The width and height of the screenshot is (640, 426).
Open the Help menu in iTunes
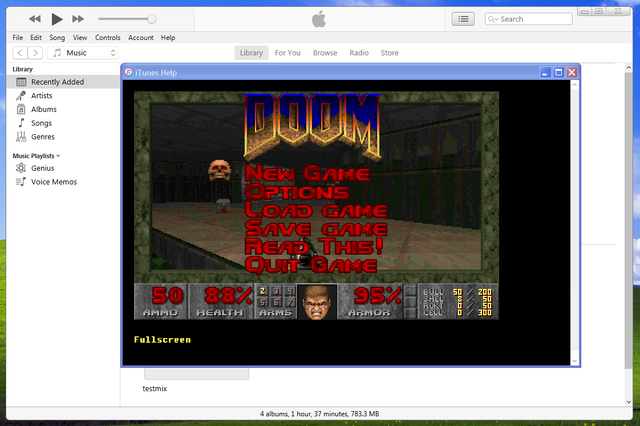(x=168, y=38)
